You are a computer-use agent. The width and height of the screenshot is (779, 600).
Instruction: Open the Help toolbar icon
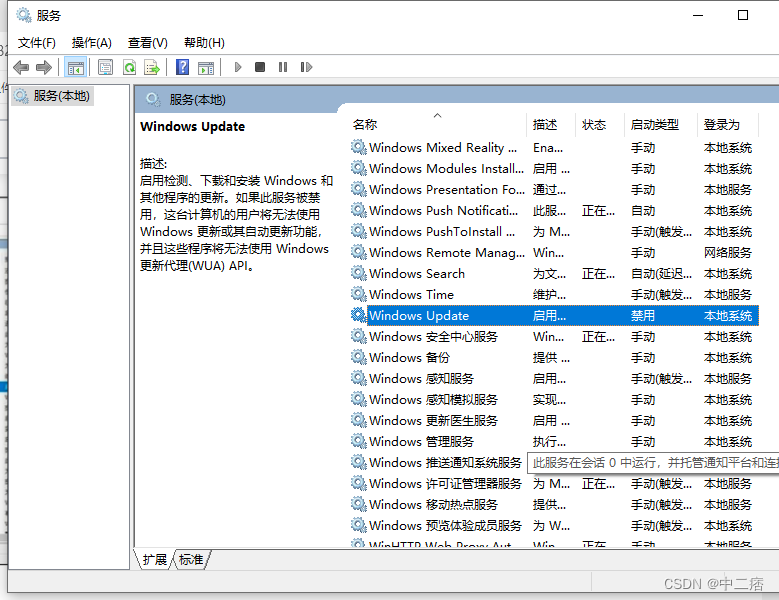coord(182,67)
